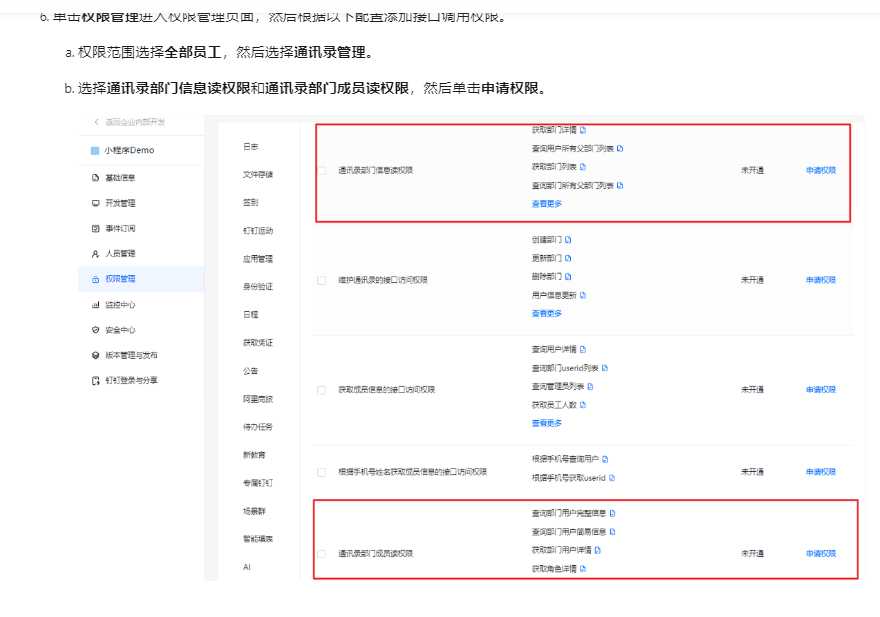Click the 基础信息 sidebar icon
Image resolution: width=880 pixels, height=617 pixels.
pos(95,178)
